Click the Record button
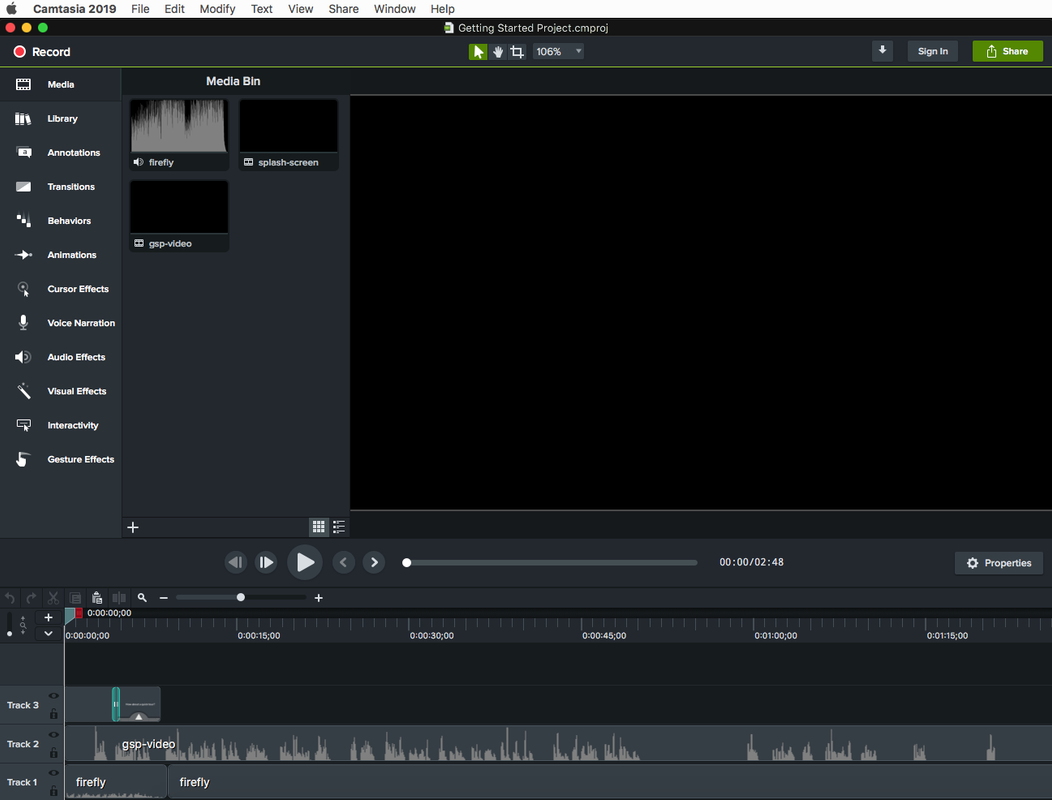 (42, 52)
